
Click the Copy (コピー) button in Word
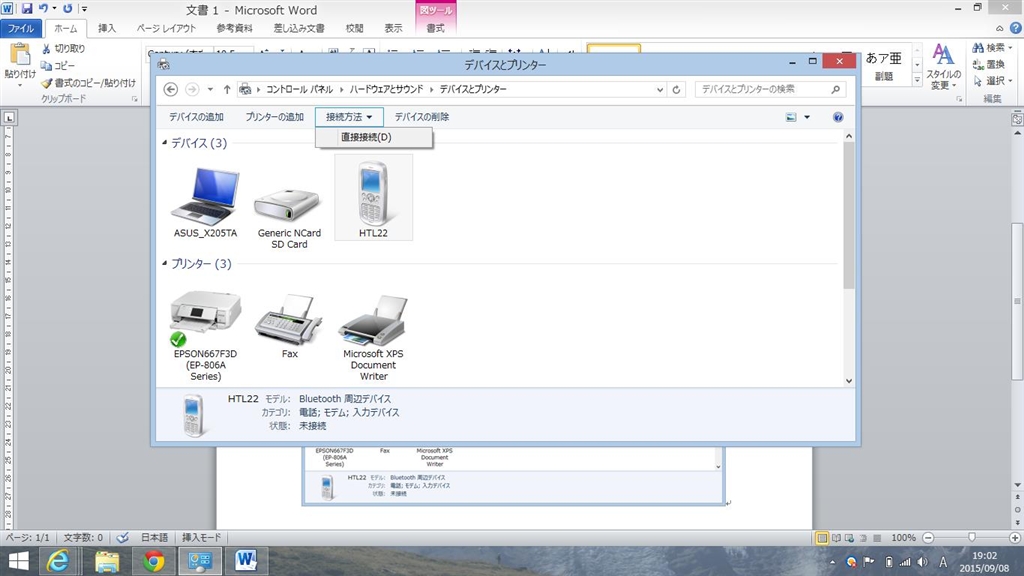57,65
